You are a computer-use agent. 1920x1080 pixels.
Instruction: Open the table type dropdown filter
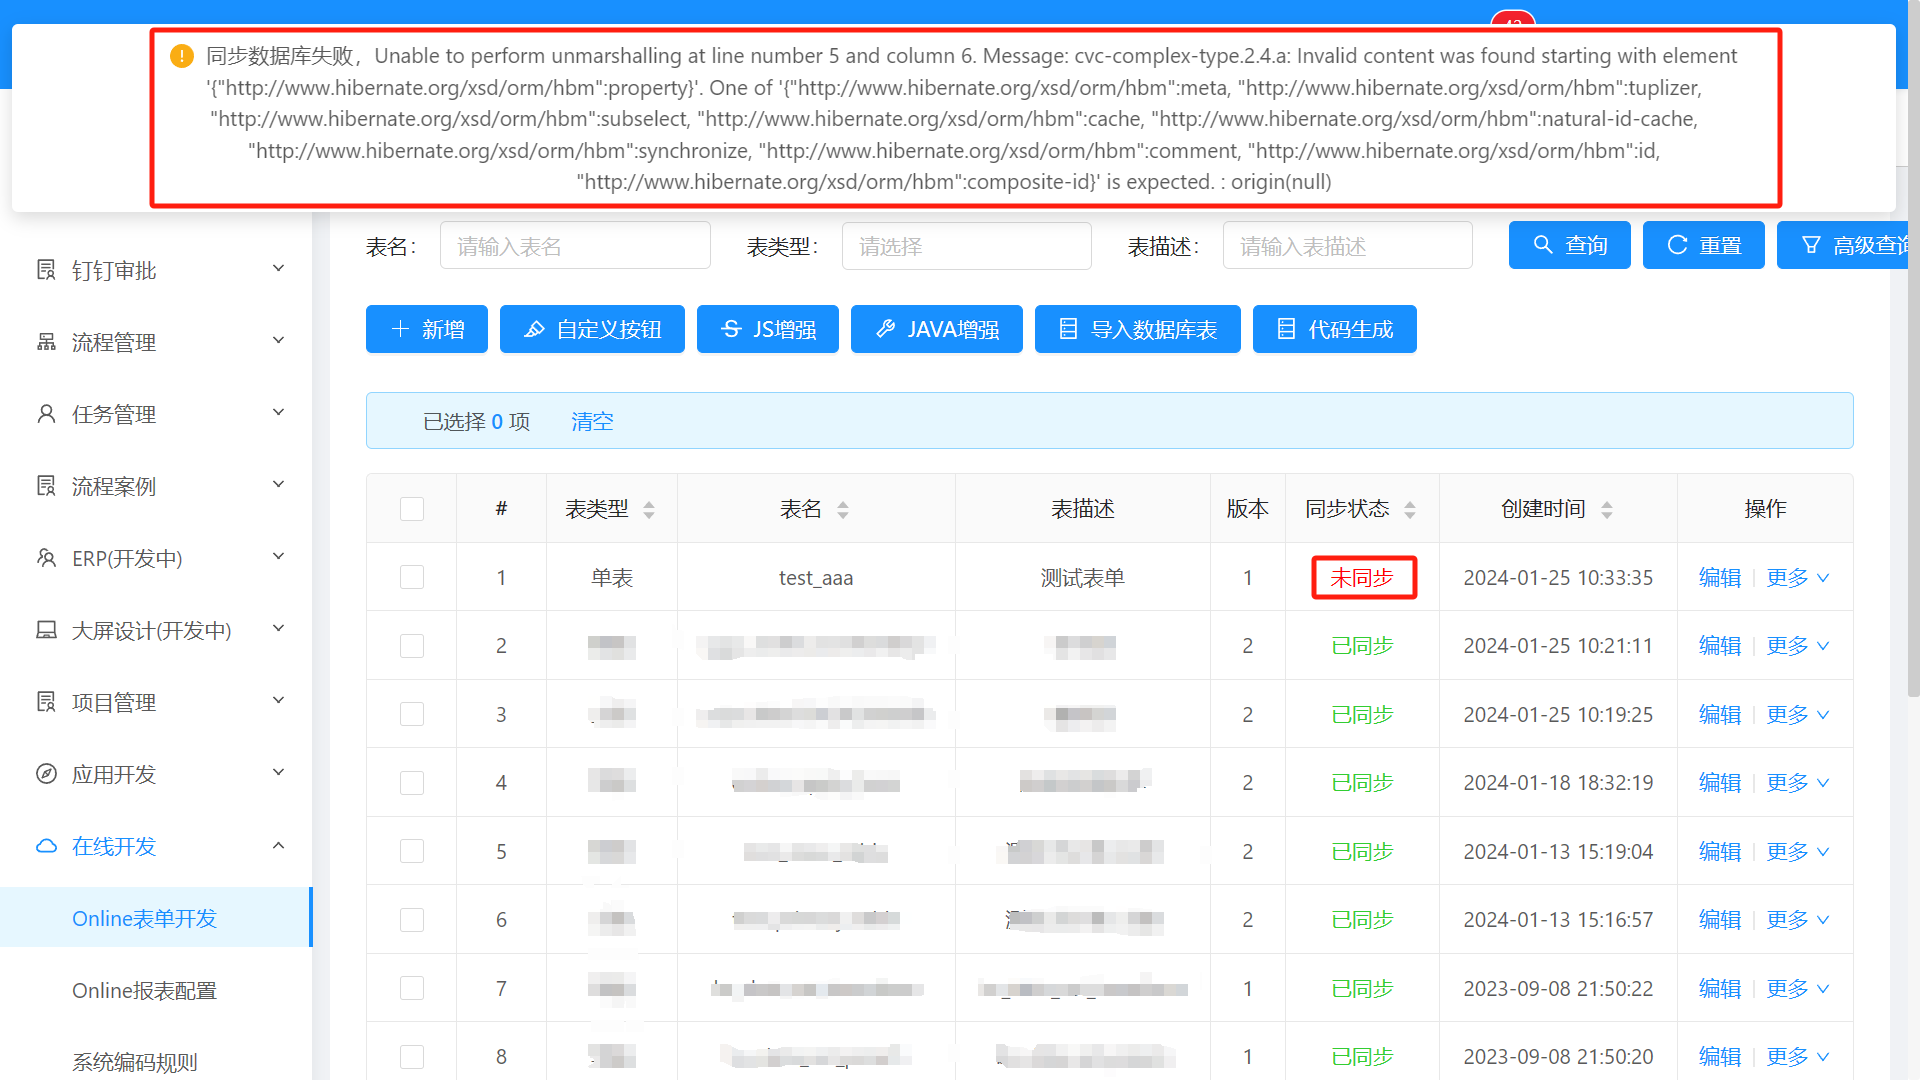966,246
